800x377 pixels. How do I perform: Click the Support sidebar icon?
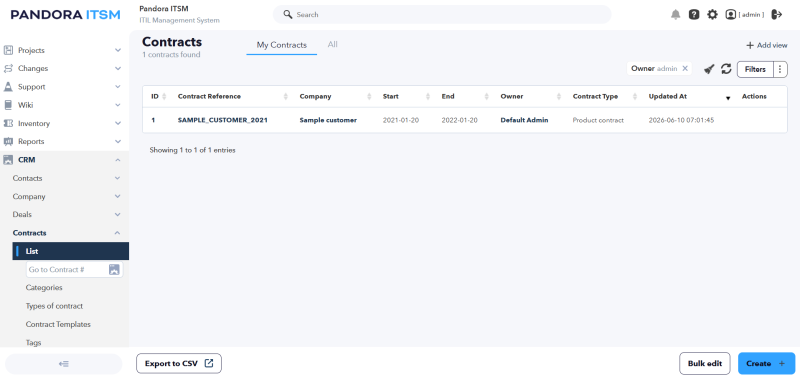(8, 87)
